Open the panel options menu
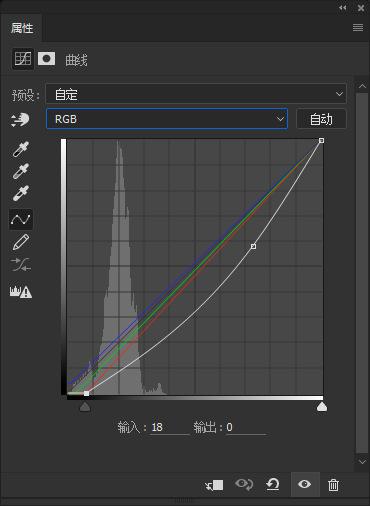The image size is (370, 506). [358, 27]
